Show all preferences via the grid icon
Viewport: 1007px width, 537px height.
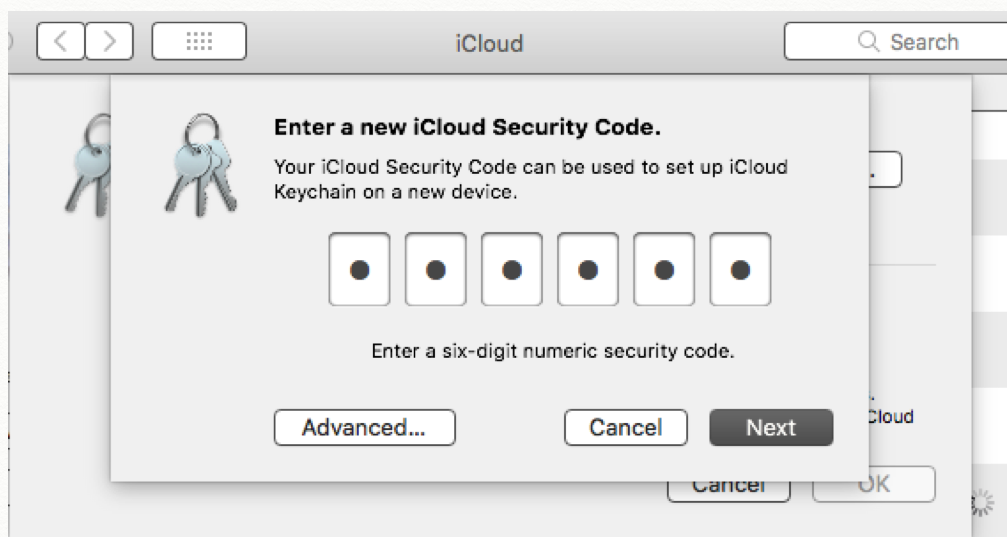pyautogui.click(x=199, y=42)
